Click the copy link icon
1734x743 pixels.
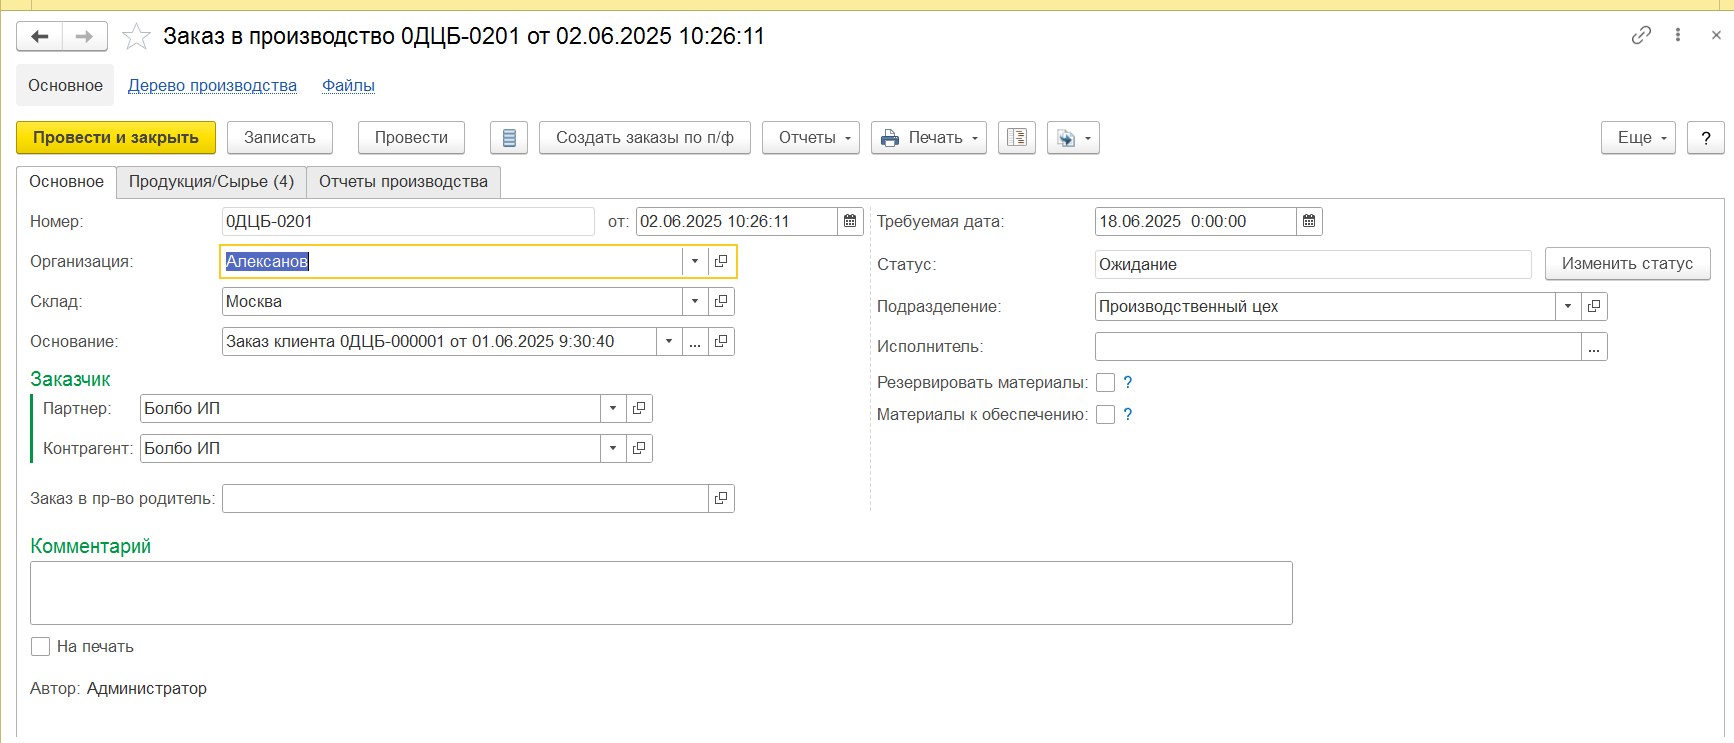1641,35
